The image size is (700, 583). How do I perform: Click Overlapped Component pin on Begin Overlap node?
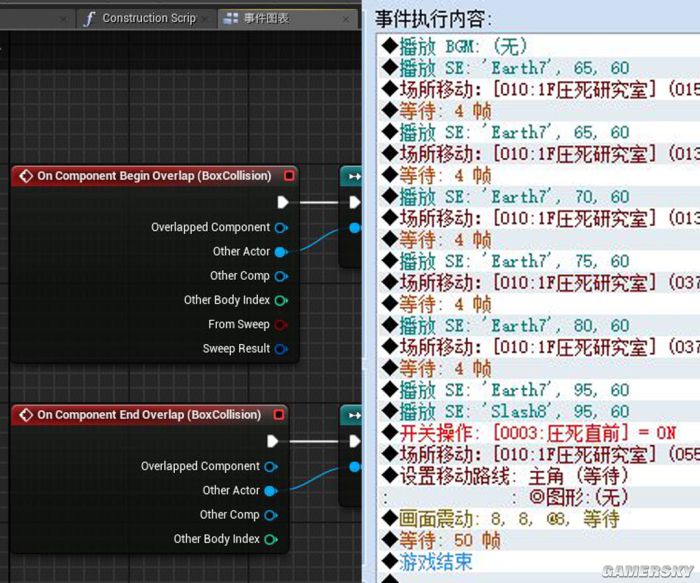[x=281, y=228]
